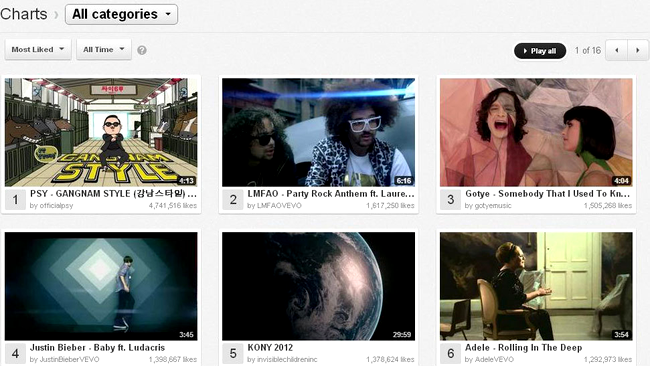Click the Gotye - Somebody That I Used title
The height and width of the screenshot is (366, 650).
[548, 194]
